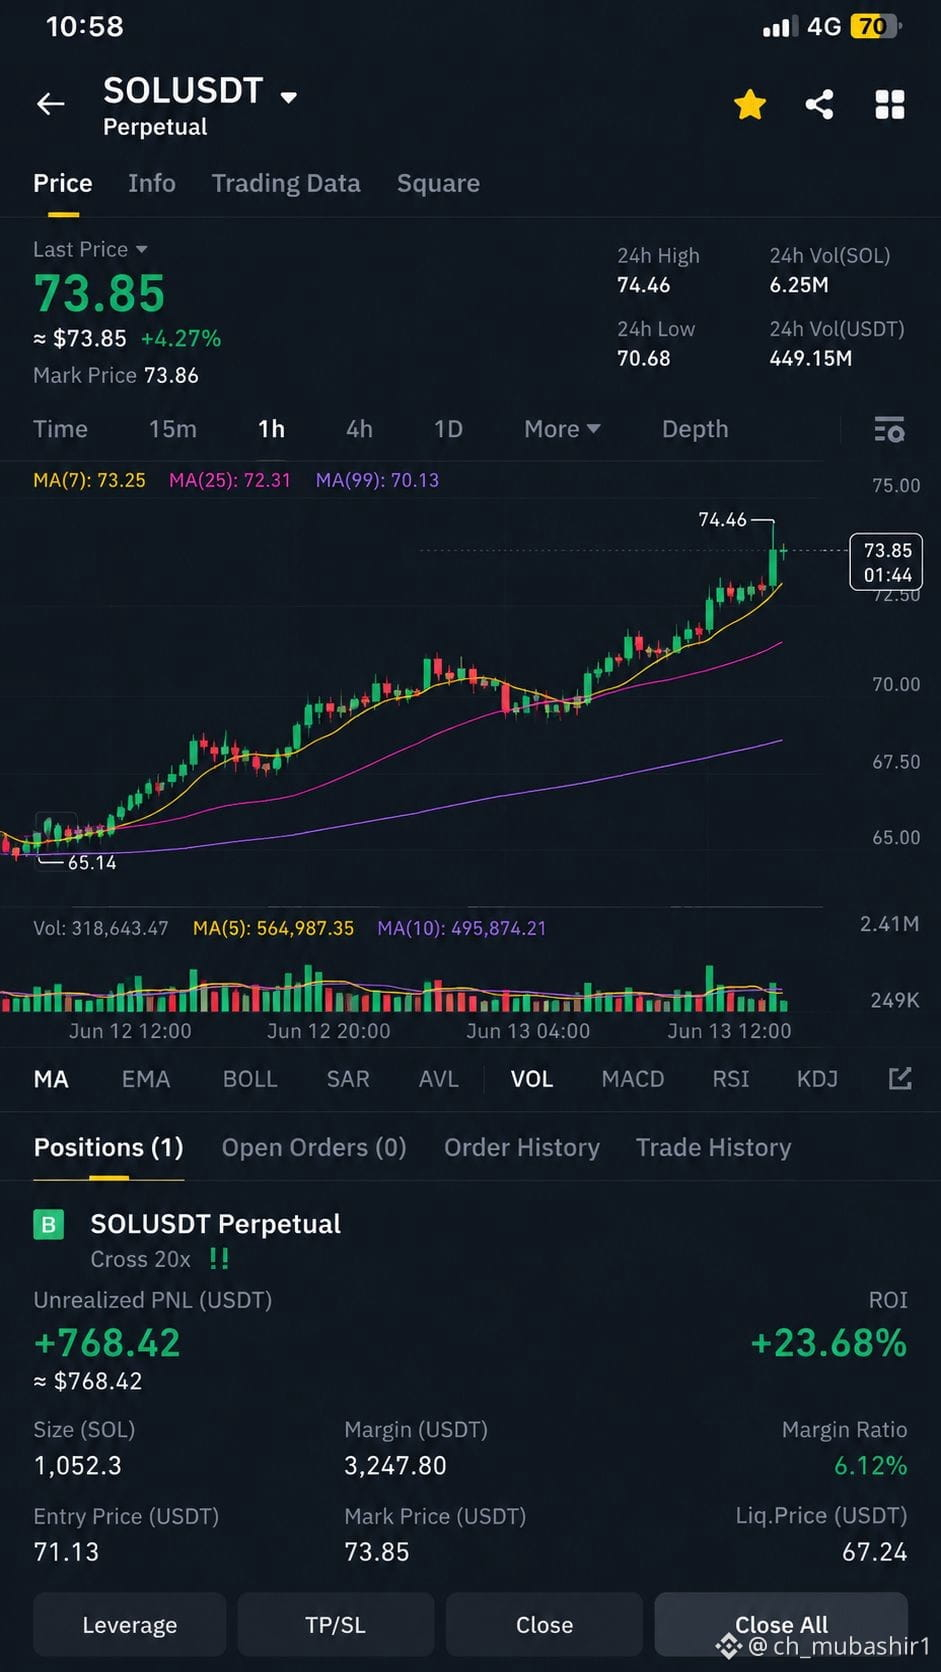Toggle the BOLL indicator
The image size is (941, 1672).
(x=250, y=1079)
